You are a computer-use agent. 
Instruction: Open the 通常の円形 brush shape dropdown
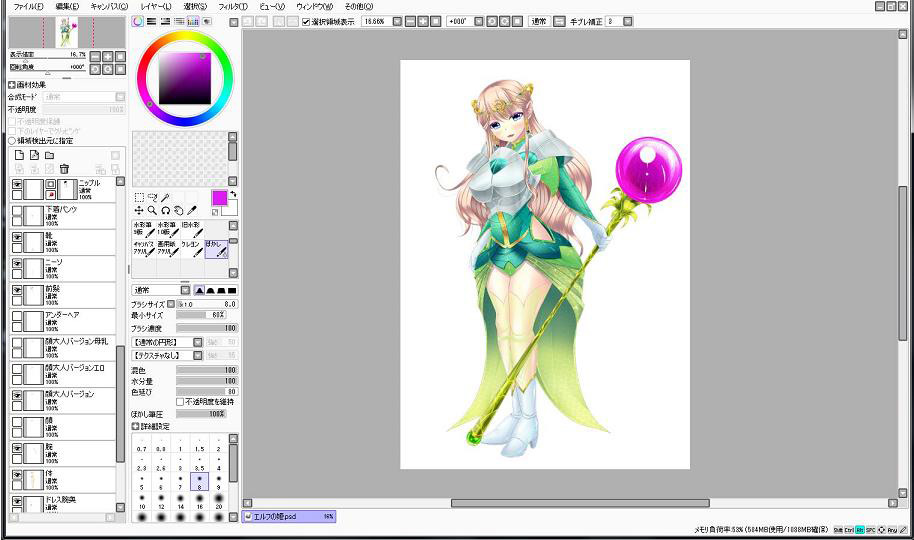point(197,342)
